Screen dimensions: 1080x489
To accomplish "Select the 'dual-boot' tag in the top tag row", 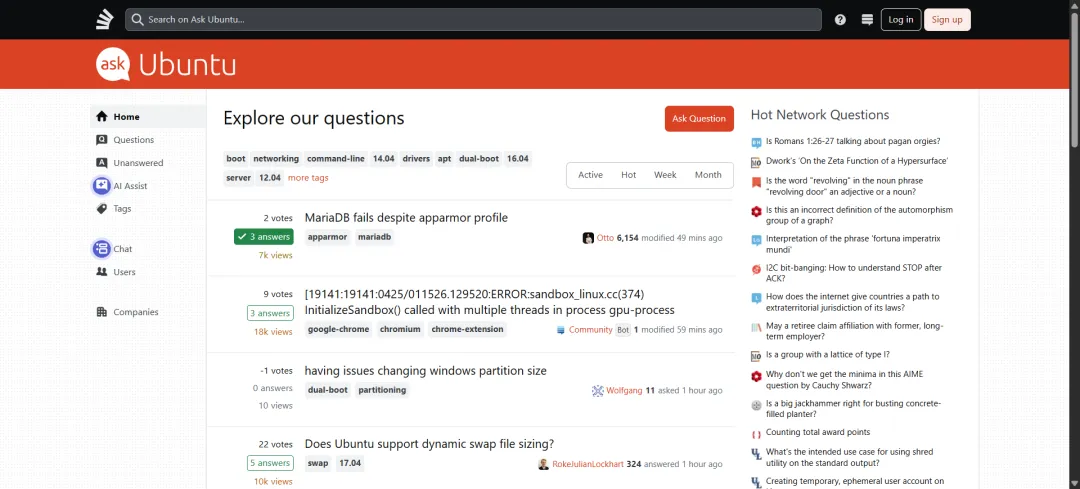I will click(479, 158).
